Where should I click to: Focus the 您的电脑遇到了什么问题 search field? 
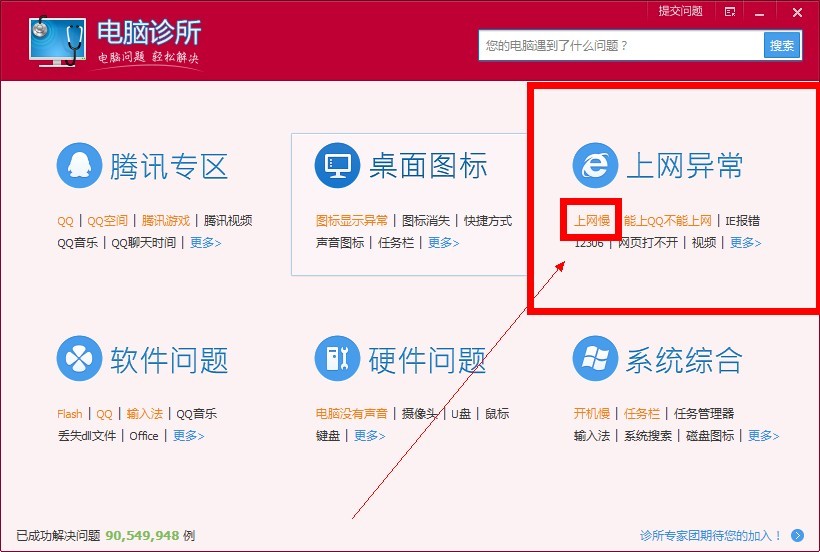point(621,45)
